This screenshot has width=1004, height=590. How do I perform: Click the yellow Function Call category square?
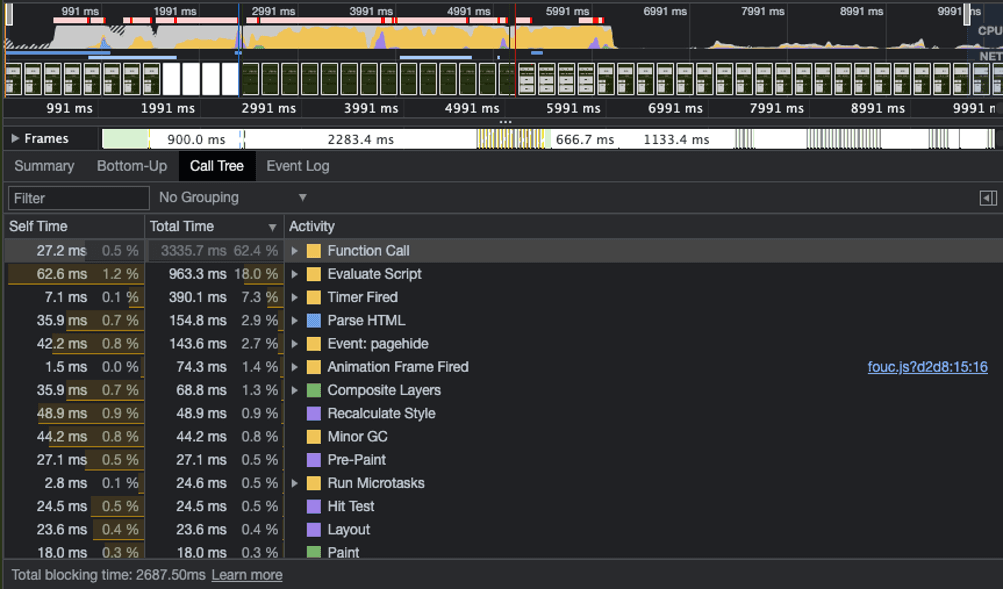(x=314, y=251)
